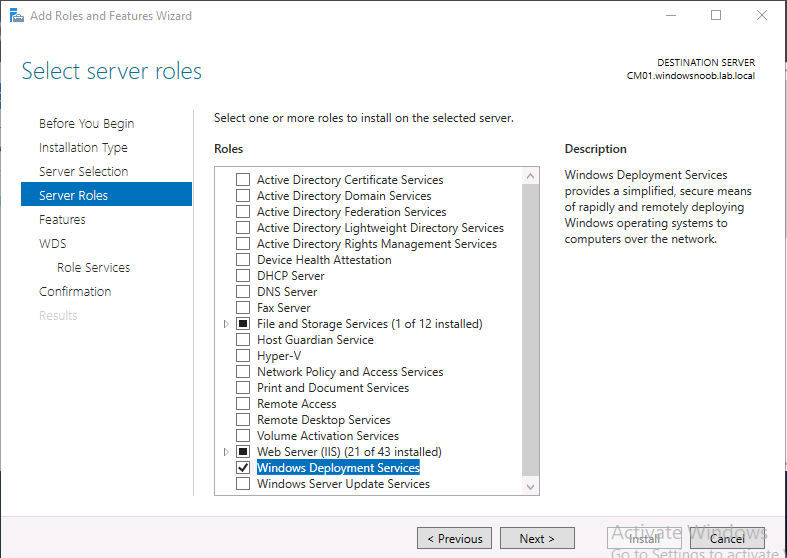Check the Remote Access checkbox
The image size is (787, 558).
pos(243,404)
